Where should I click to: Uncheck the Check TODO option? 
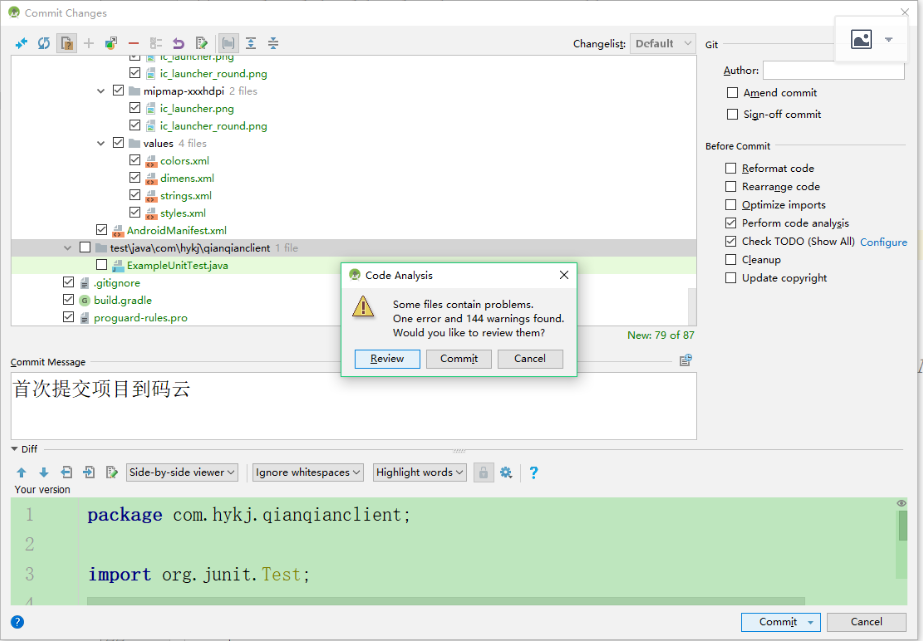tap(731, 241)
